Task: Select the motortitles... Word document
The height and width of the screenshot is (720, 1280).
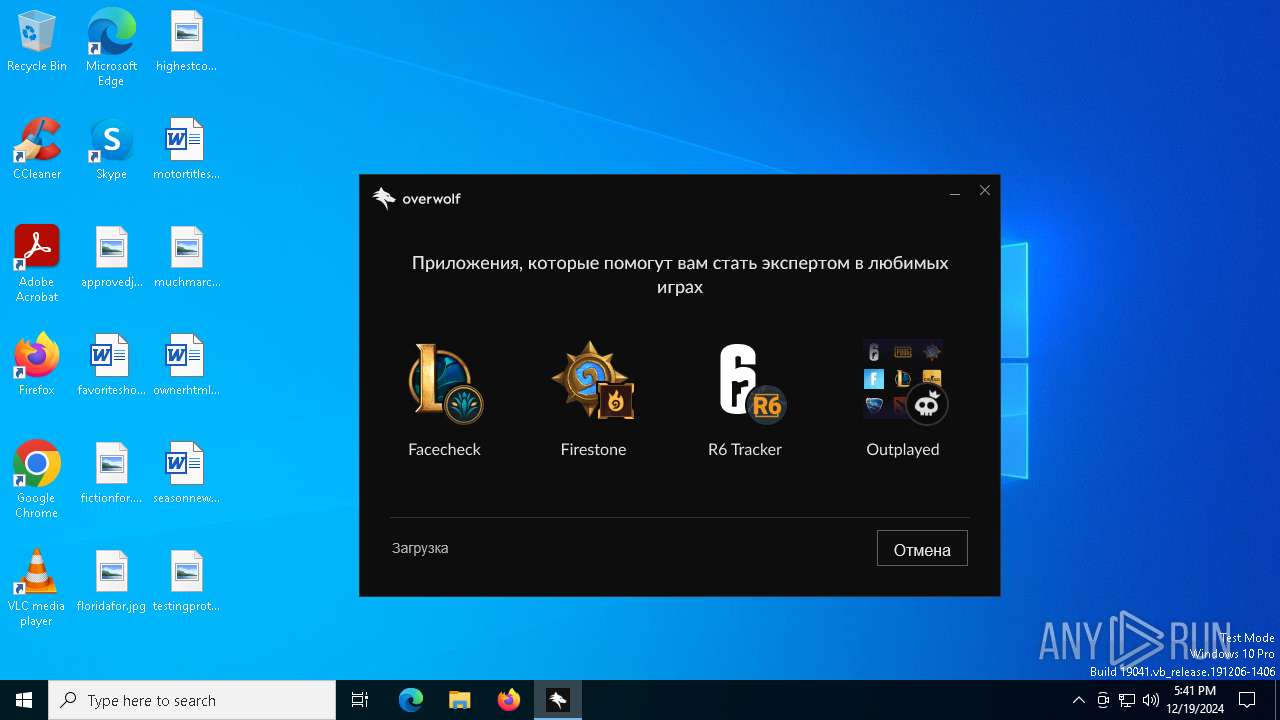Action: click(x=186, y=149)
